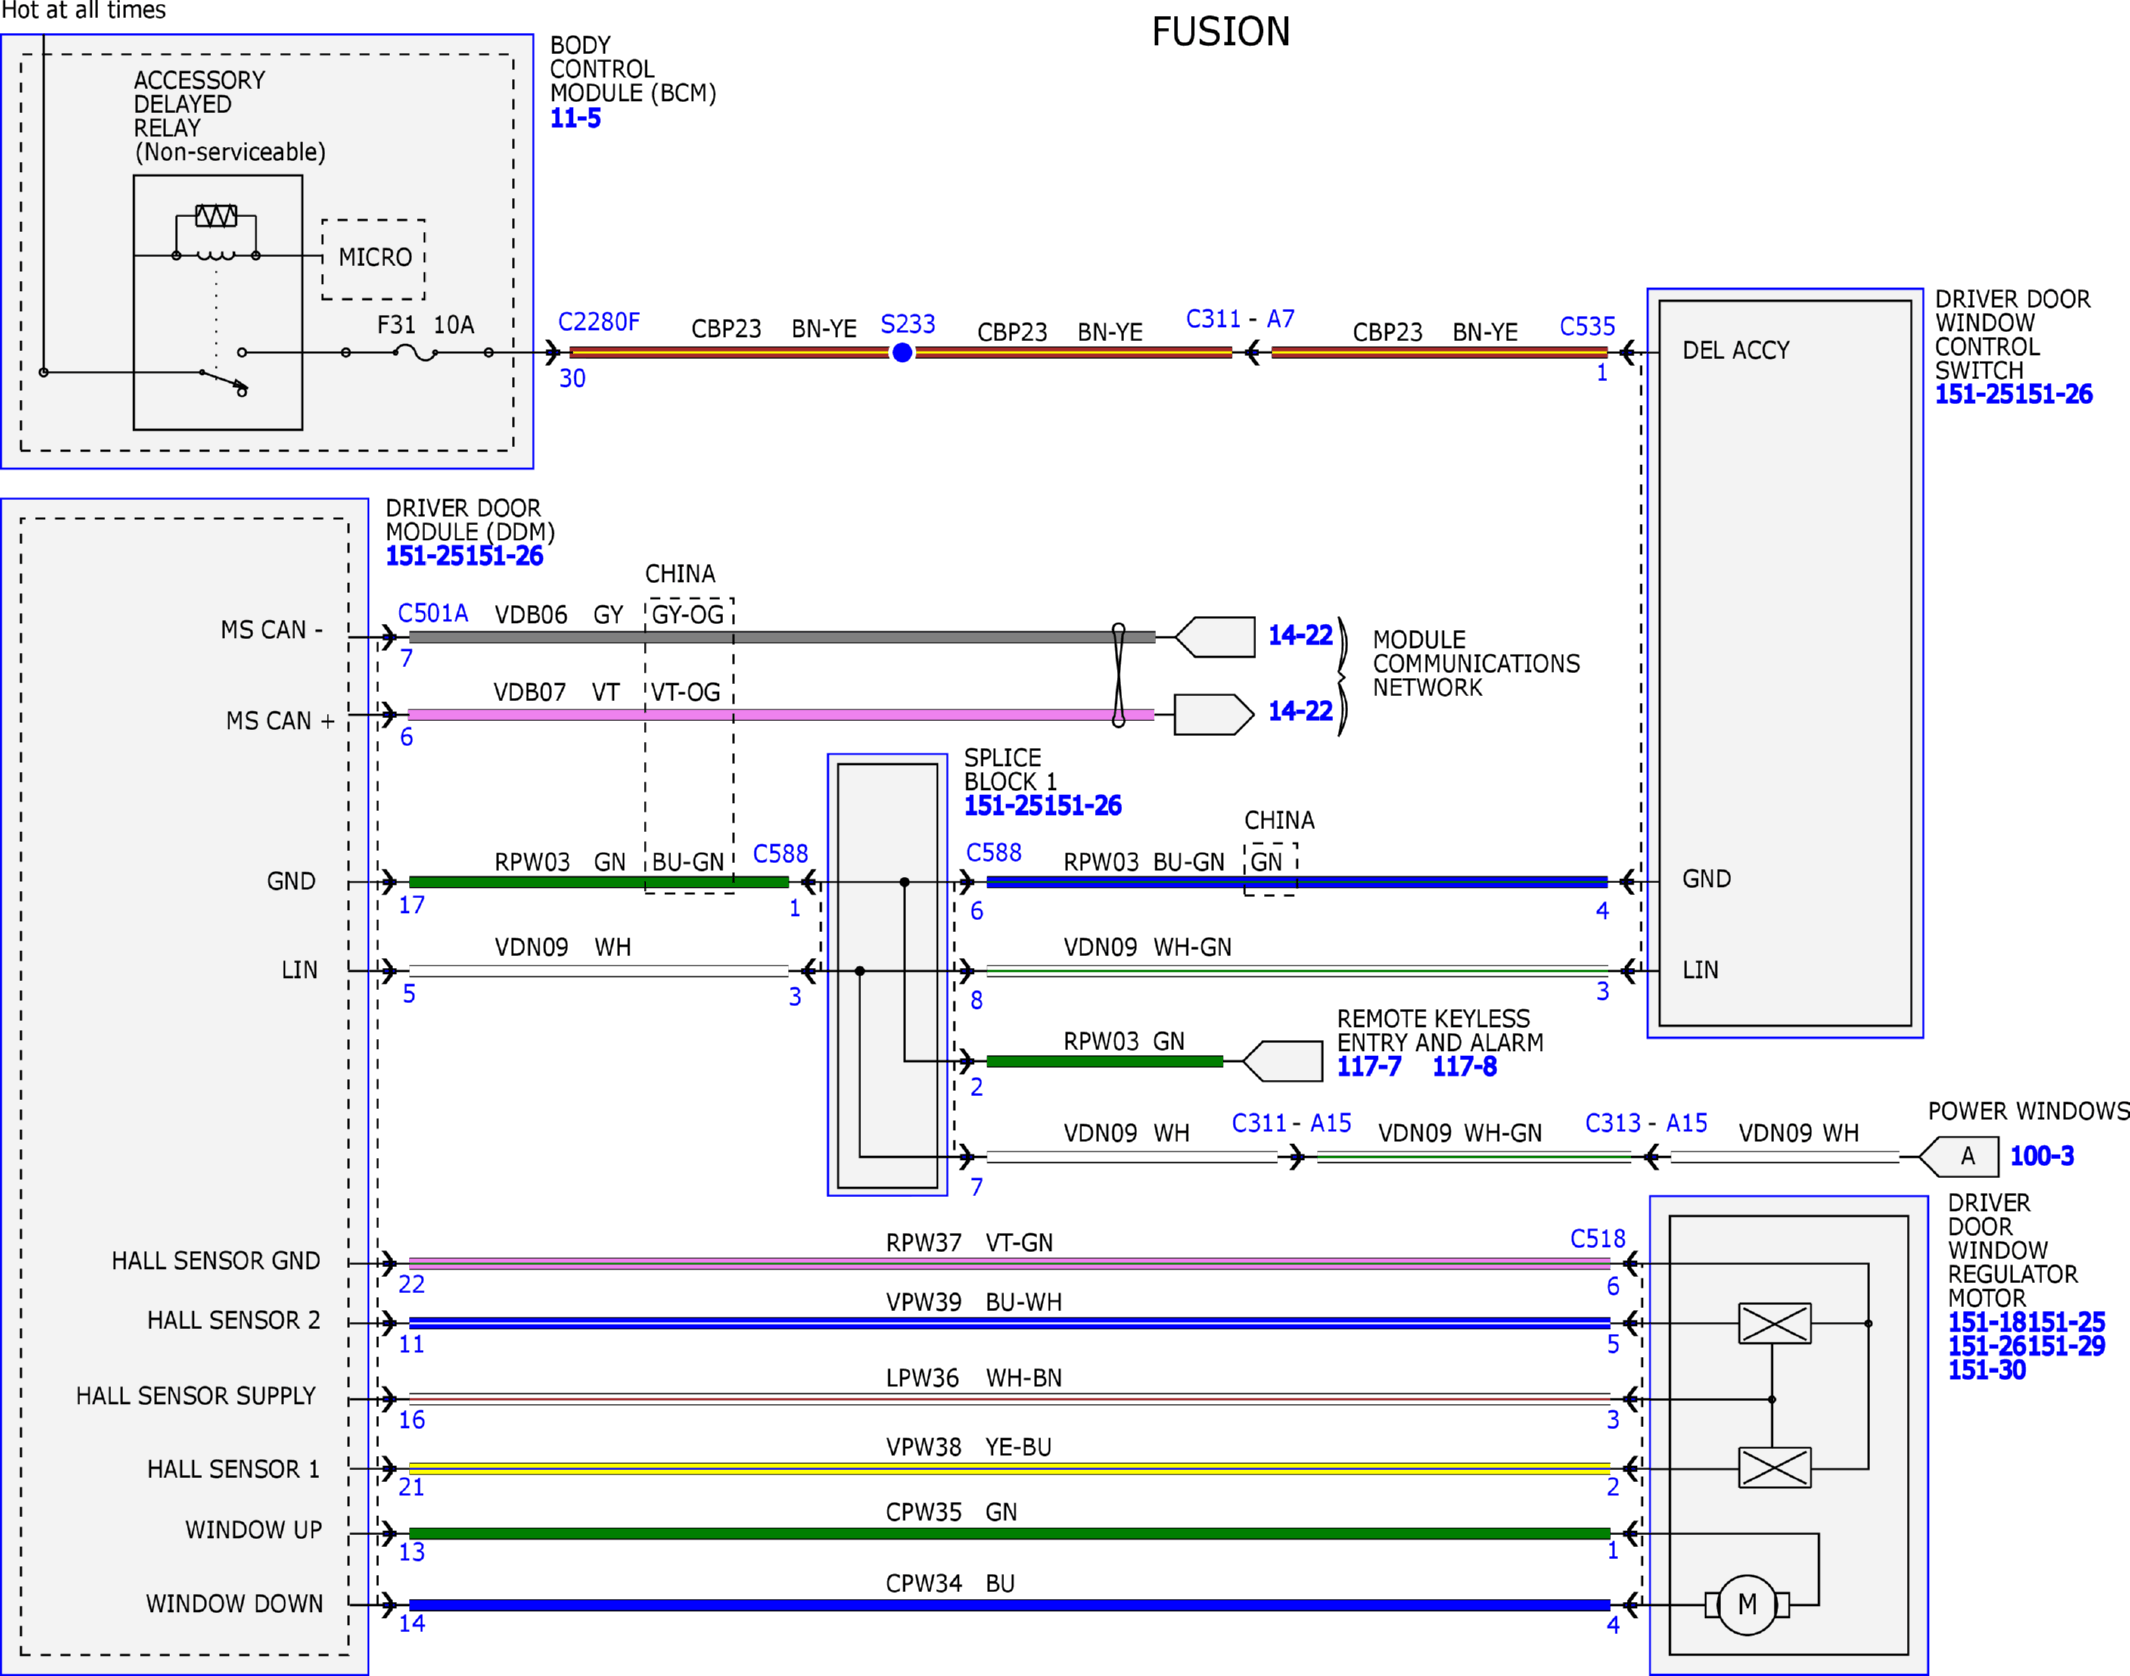Select connector label C313 - A15
The width and height of the screenshot is (2130, 1676).
1647,1123
